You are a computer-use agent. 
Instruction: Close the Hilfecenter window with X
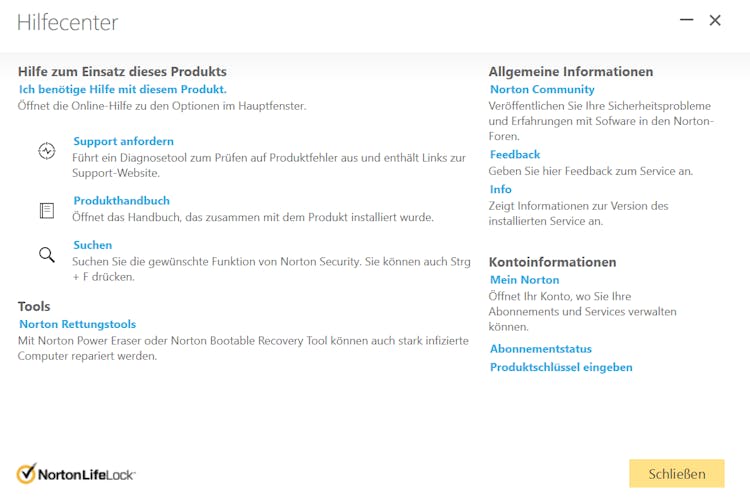(x=715, y=20)
